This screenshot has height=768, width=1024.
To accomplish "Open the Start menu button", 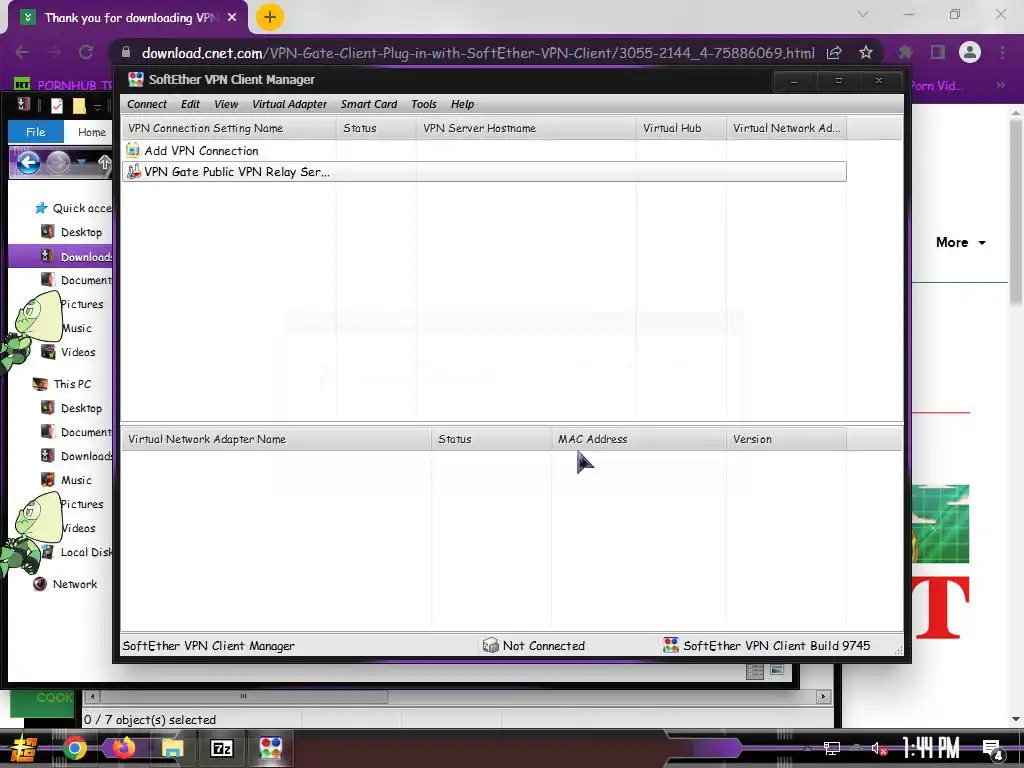I will tap(23, 748).
